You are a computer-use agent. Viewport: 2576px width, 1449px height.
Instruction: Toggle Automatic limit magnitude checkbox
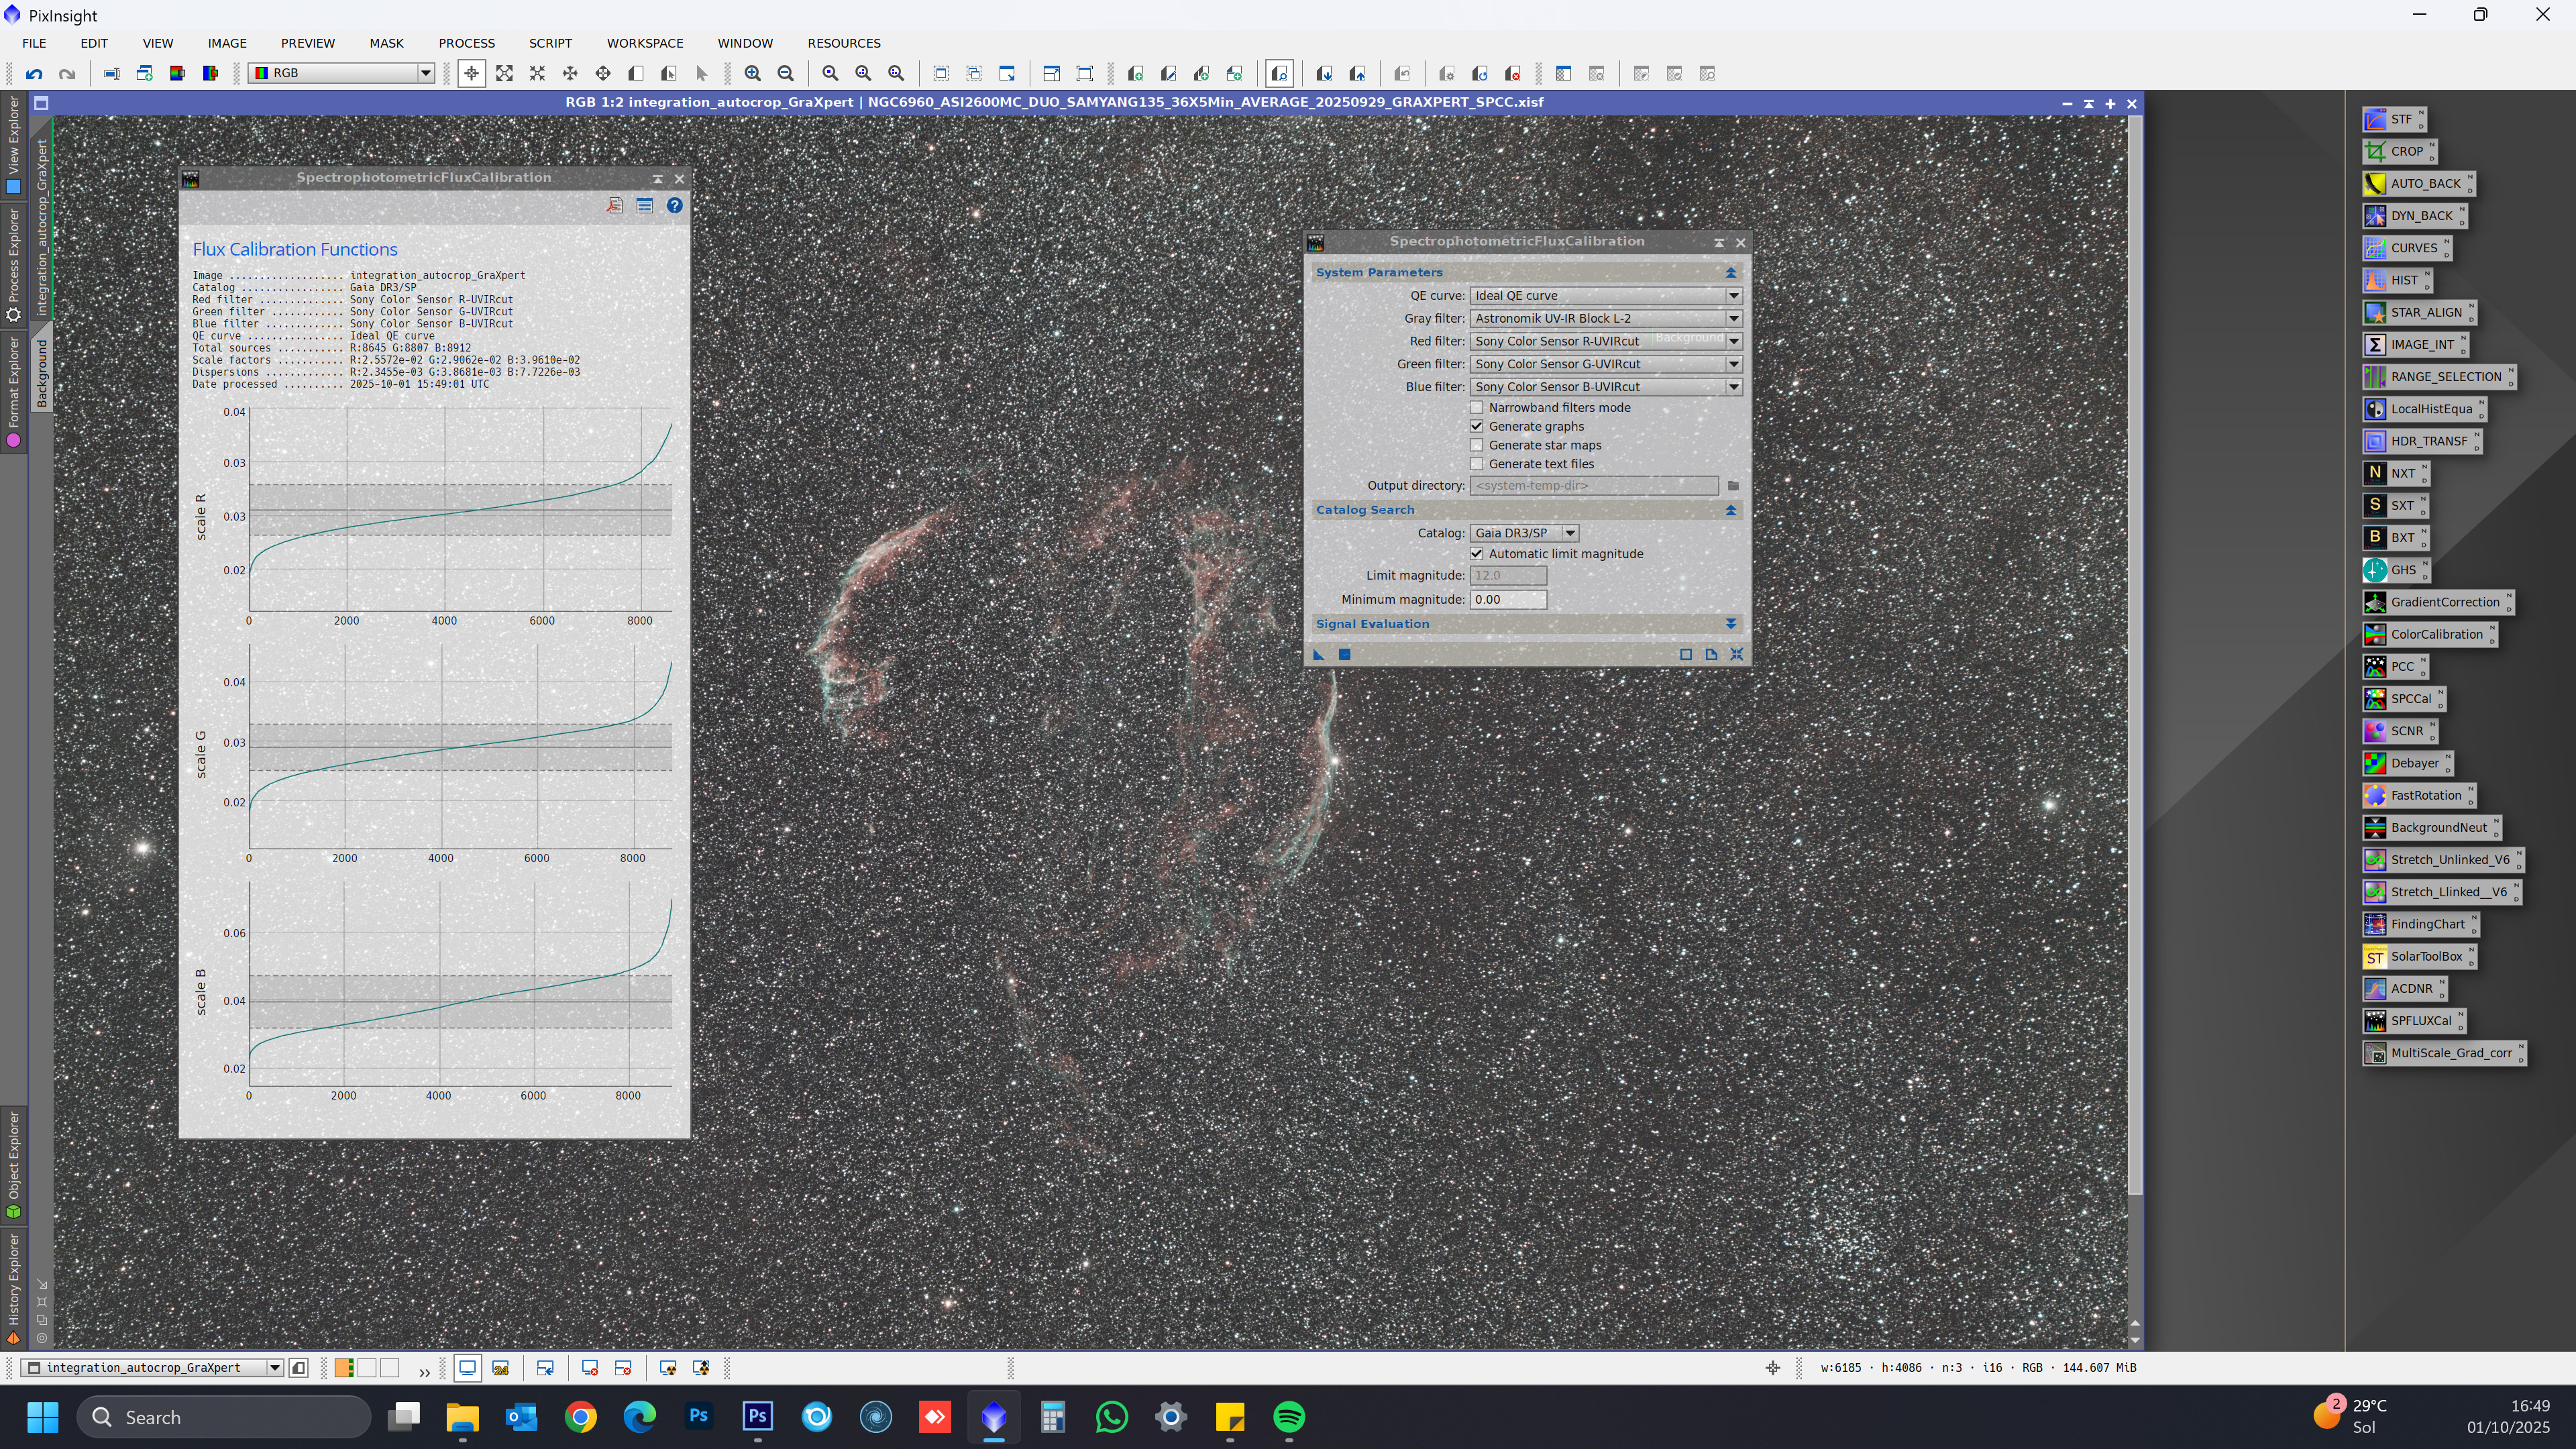[1476, 553]
